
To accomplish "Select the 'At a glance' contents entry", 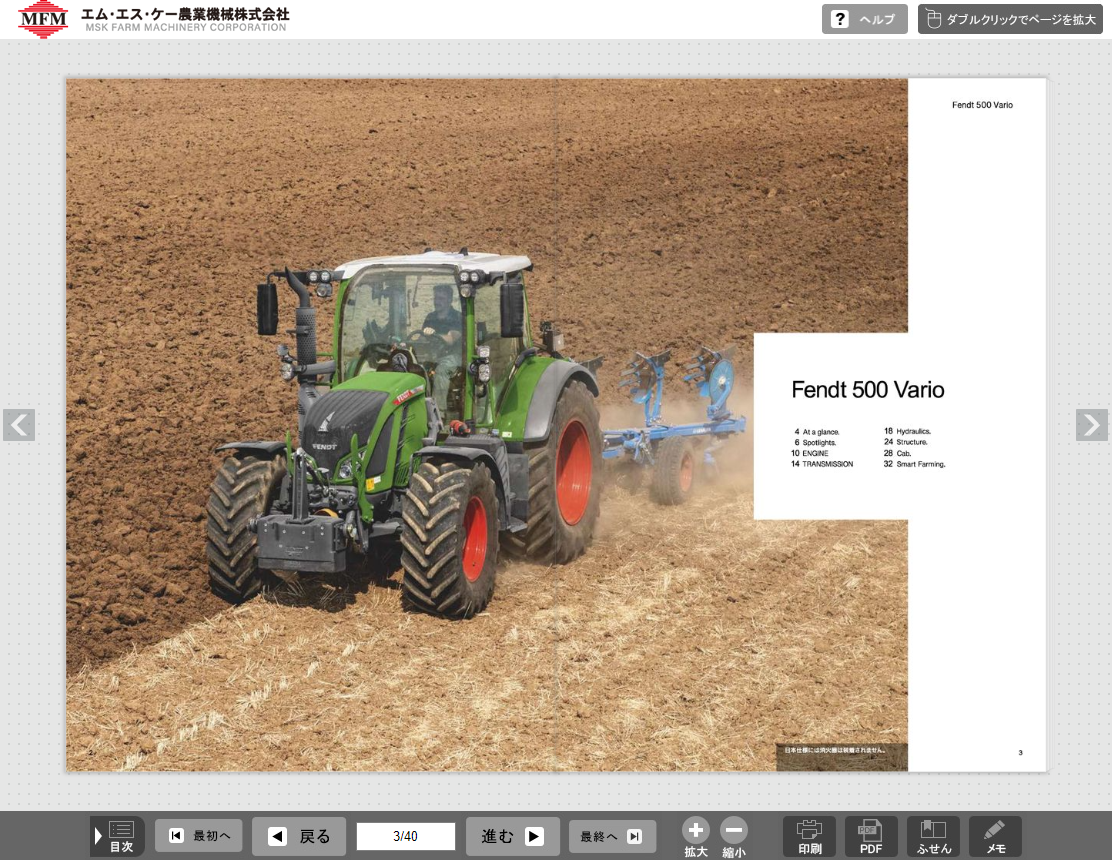I will (817, 432).
